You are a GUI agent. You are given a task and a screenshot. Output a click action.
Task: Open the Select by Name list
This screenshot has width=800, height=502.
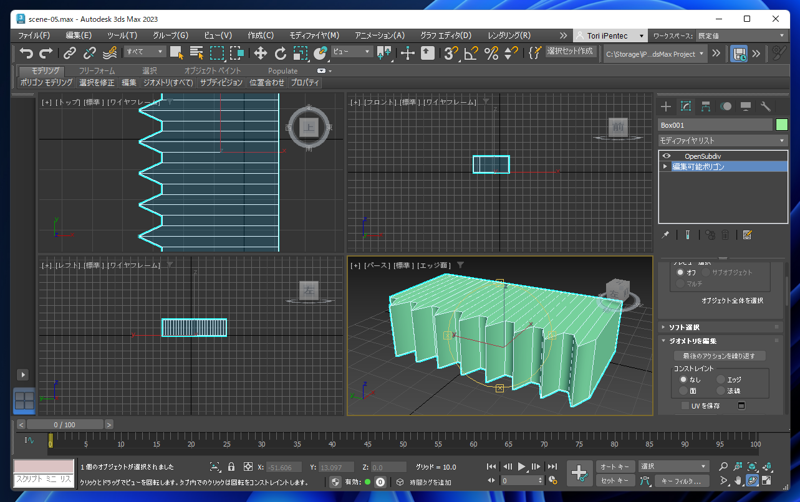tap(196, 53)
